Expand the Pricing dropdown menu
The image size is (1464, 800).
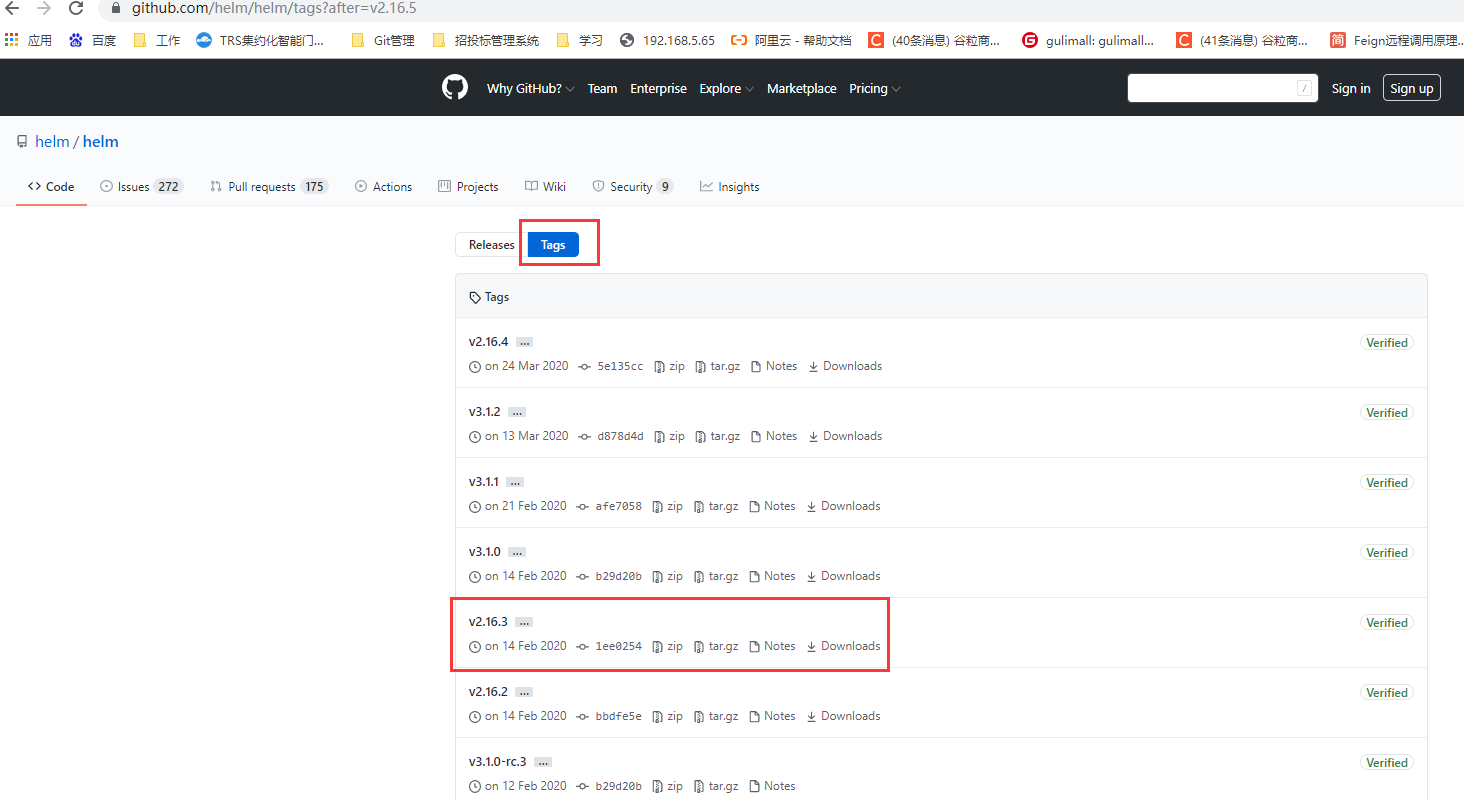(x=875, y=89)
